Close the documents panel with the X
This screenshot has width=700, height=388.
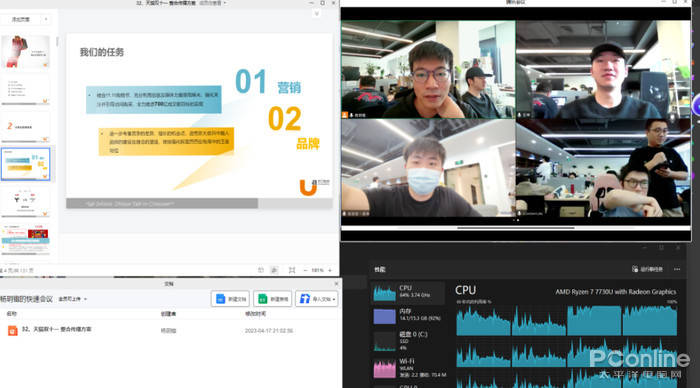point(337,284)
